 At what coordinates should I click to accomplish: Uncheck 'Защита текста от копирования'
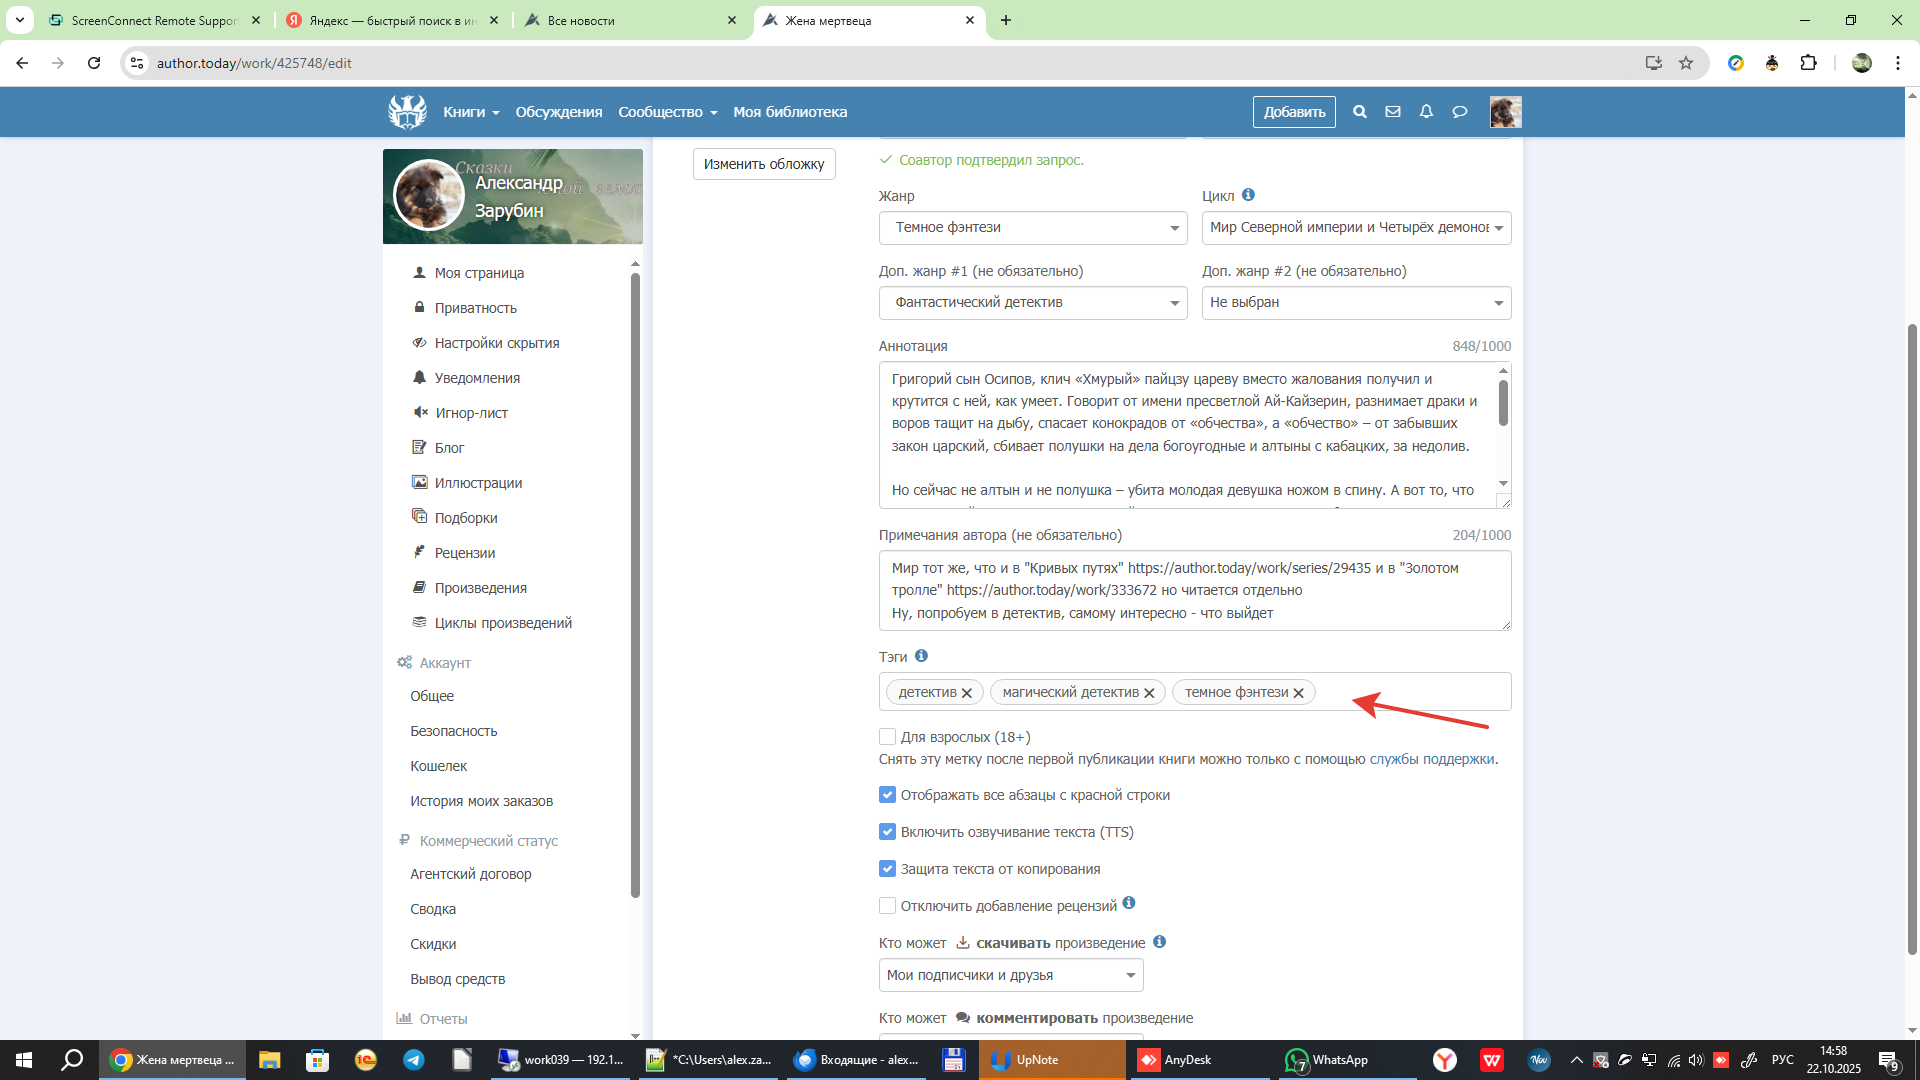click(x=887, y=869)
